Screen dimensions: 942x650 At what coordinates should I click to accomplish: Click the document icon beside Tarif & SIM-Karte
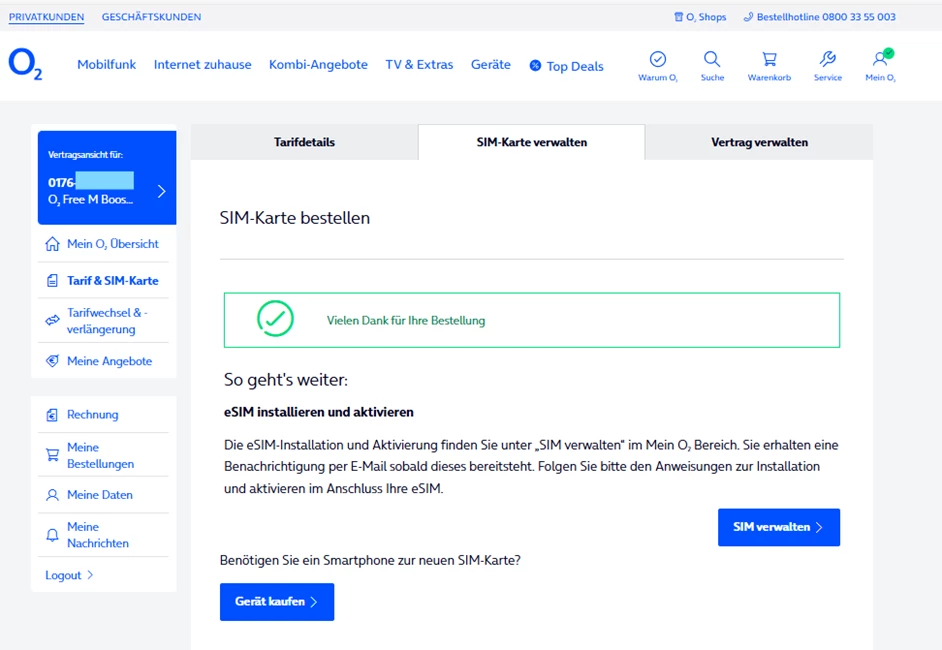[x=52, y=281]
